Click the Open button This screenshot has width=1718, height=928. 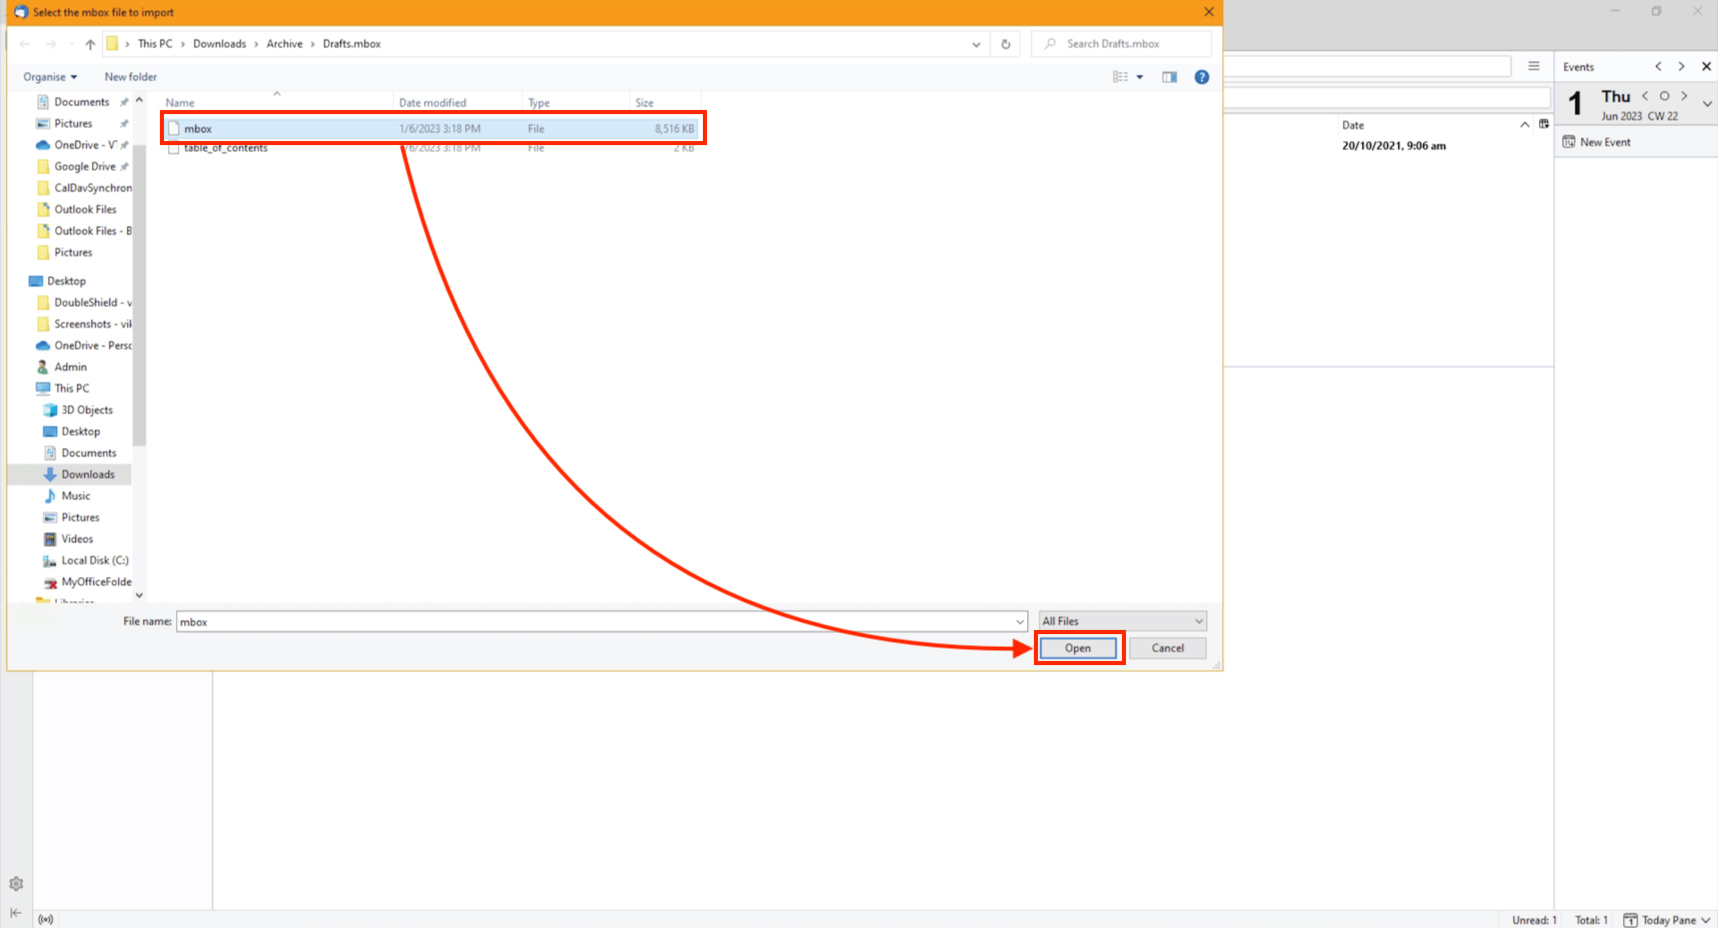1077,648
